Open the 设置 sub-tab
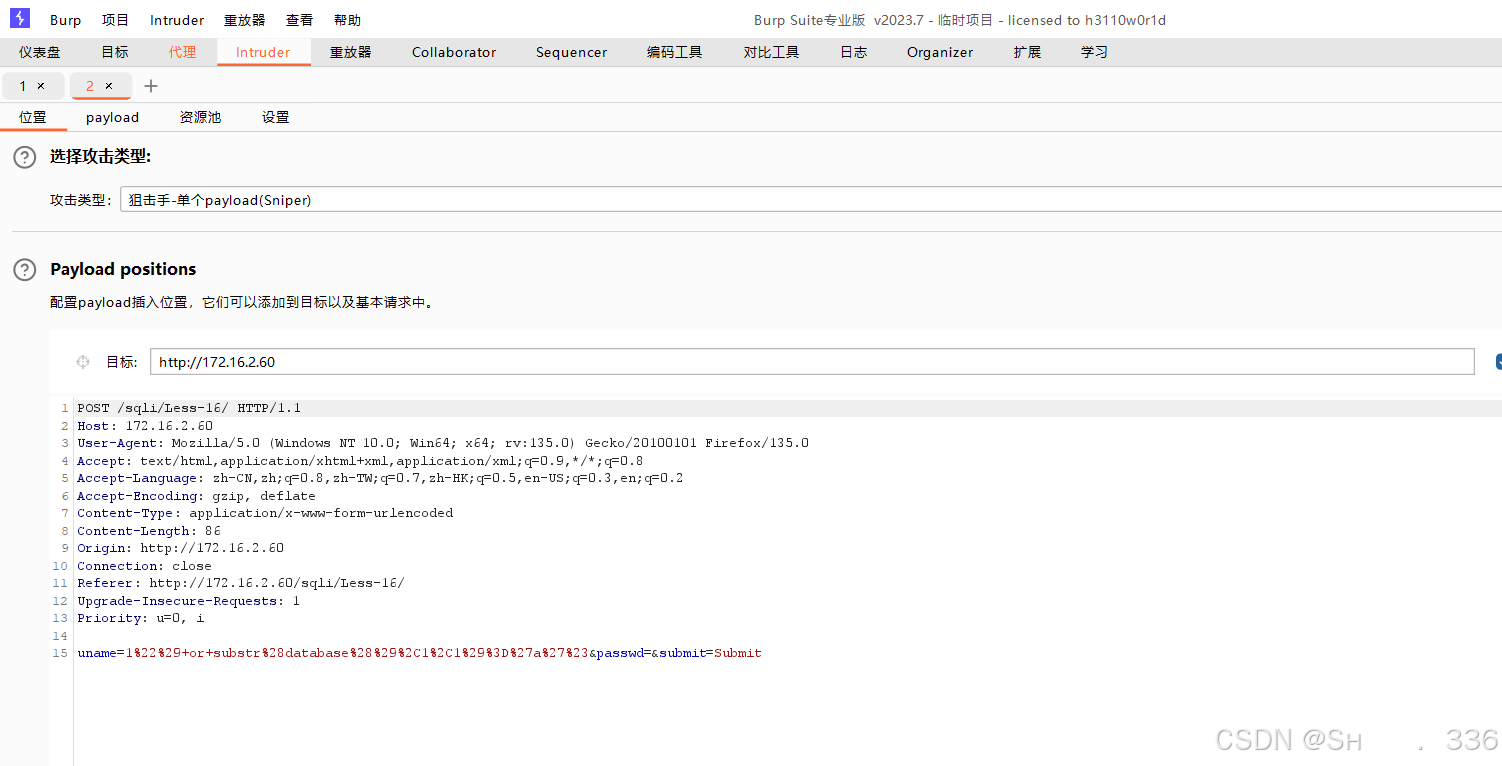The width and height of the screenshot is (1502, 766). pos(276,117)
